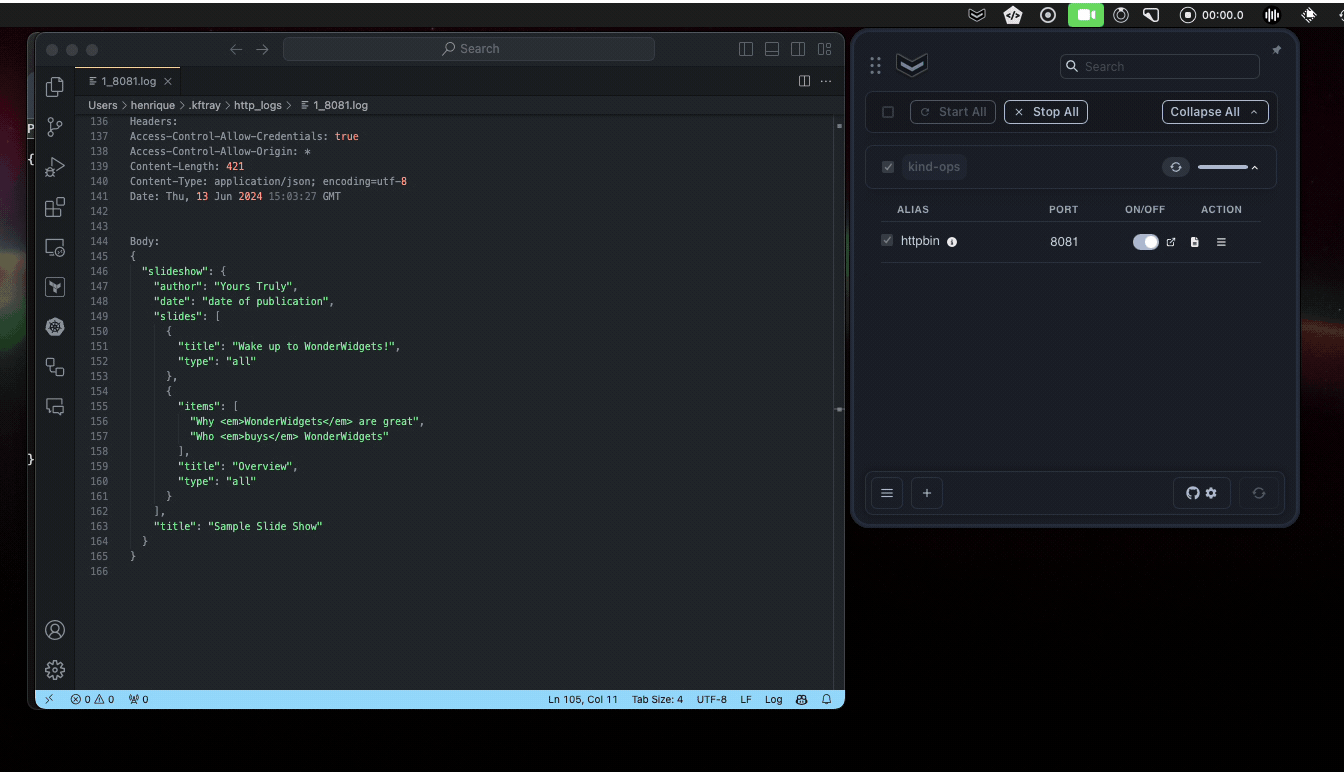Collapse the kind-ops context chevron
This screenshot has height=772, width=1344.
[1254, 167]
